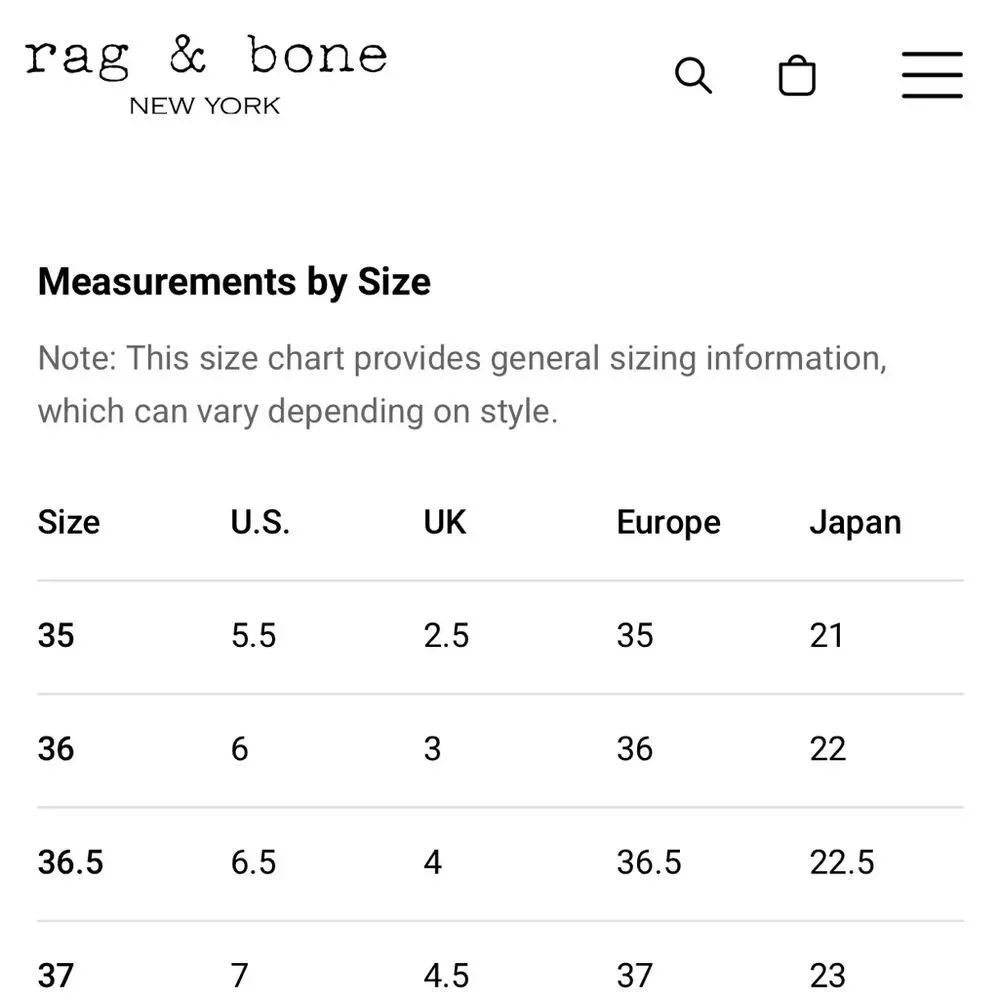Click the Japan value 22.5
This screenshot has width=1000, height=1000.
(842, 862)
